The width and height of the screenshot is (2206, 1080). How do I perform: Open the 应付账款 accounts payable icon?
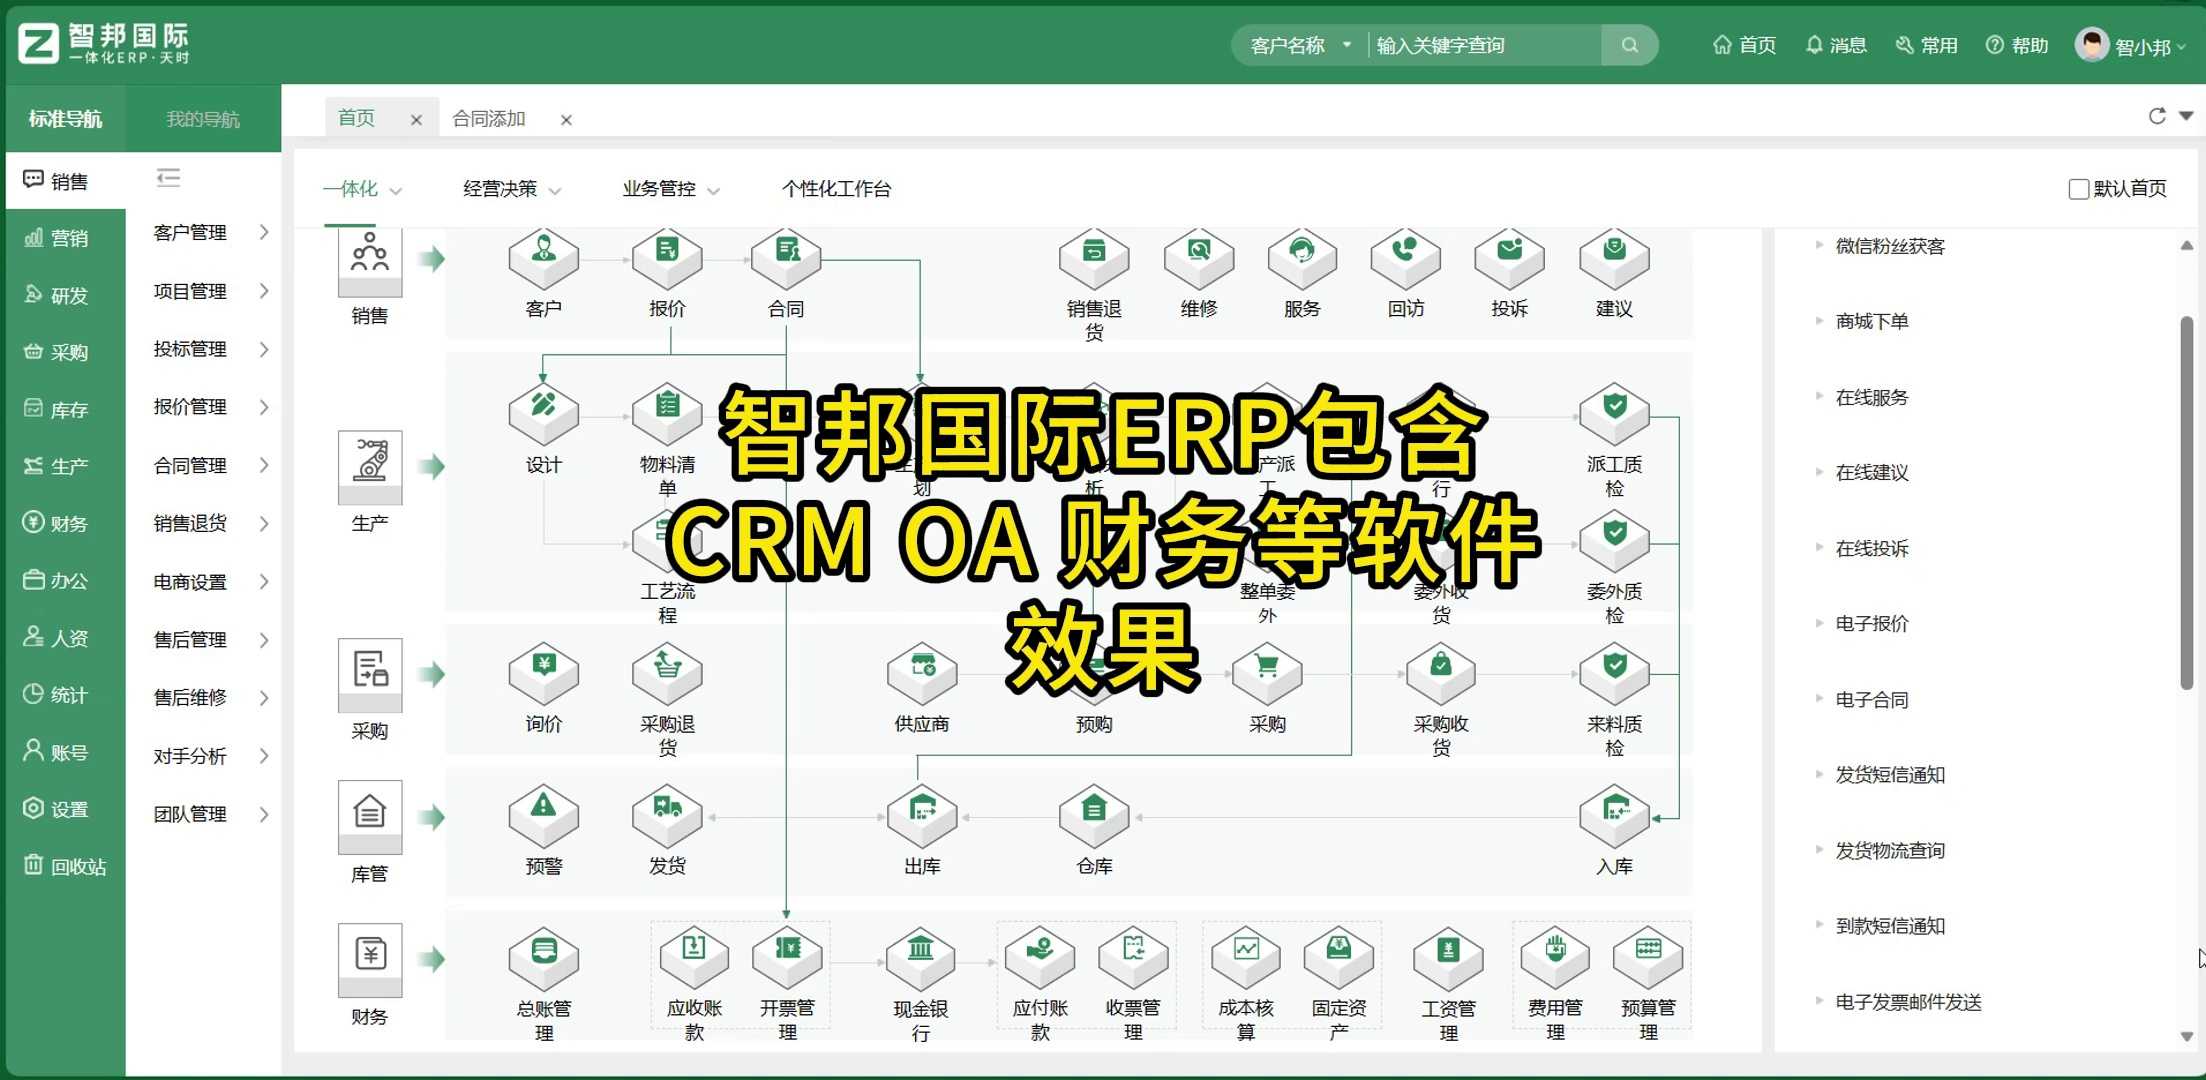tap(1040, 958)
